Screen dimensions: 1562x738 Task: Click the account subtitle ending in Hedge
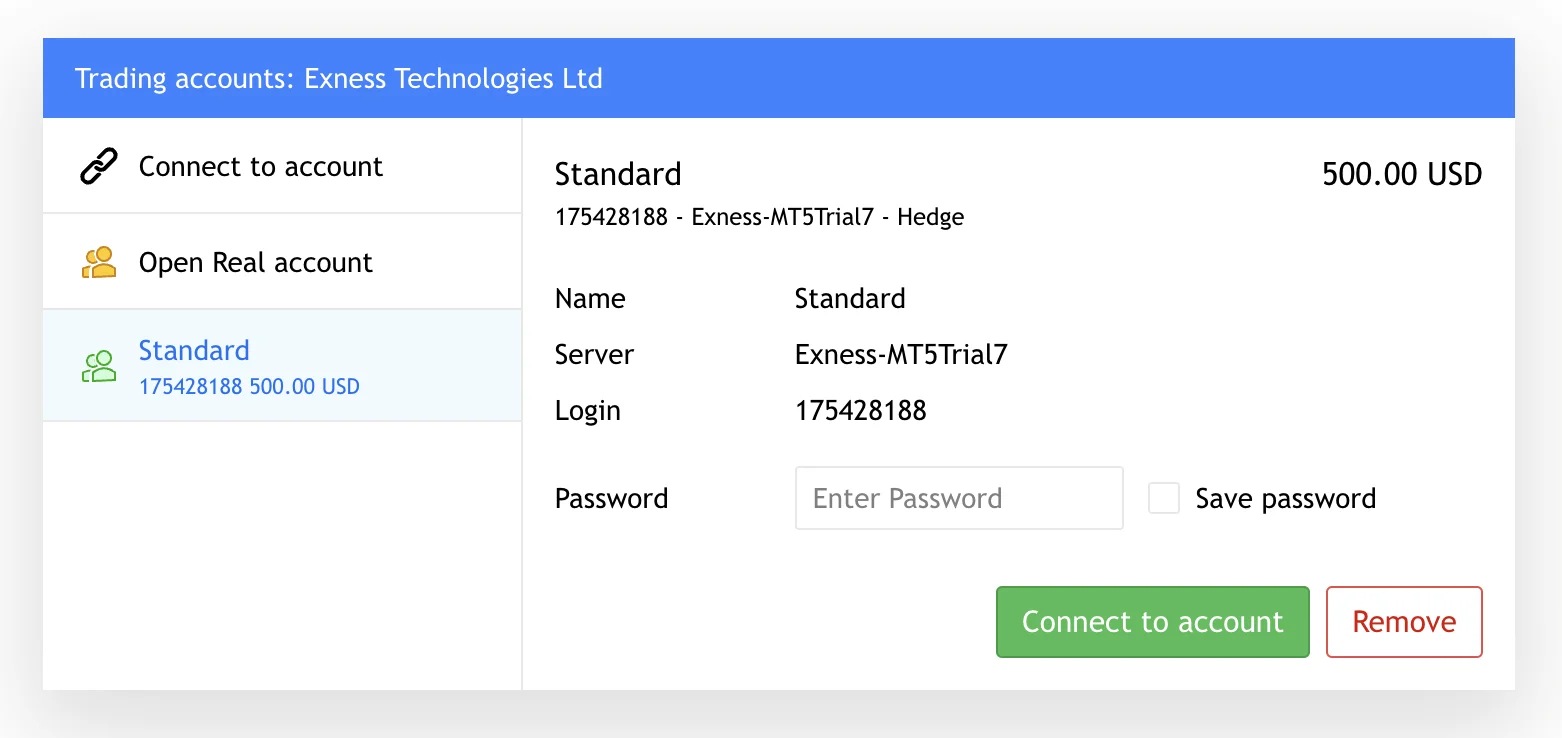759,217
